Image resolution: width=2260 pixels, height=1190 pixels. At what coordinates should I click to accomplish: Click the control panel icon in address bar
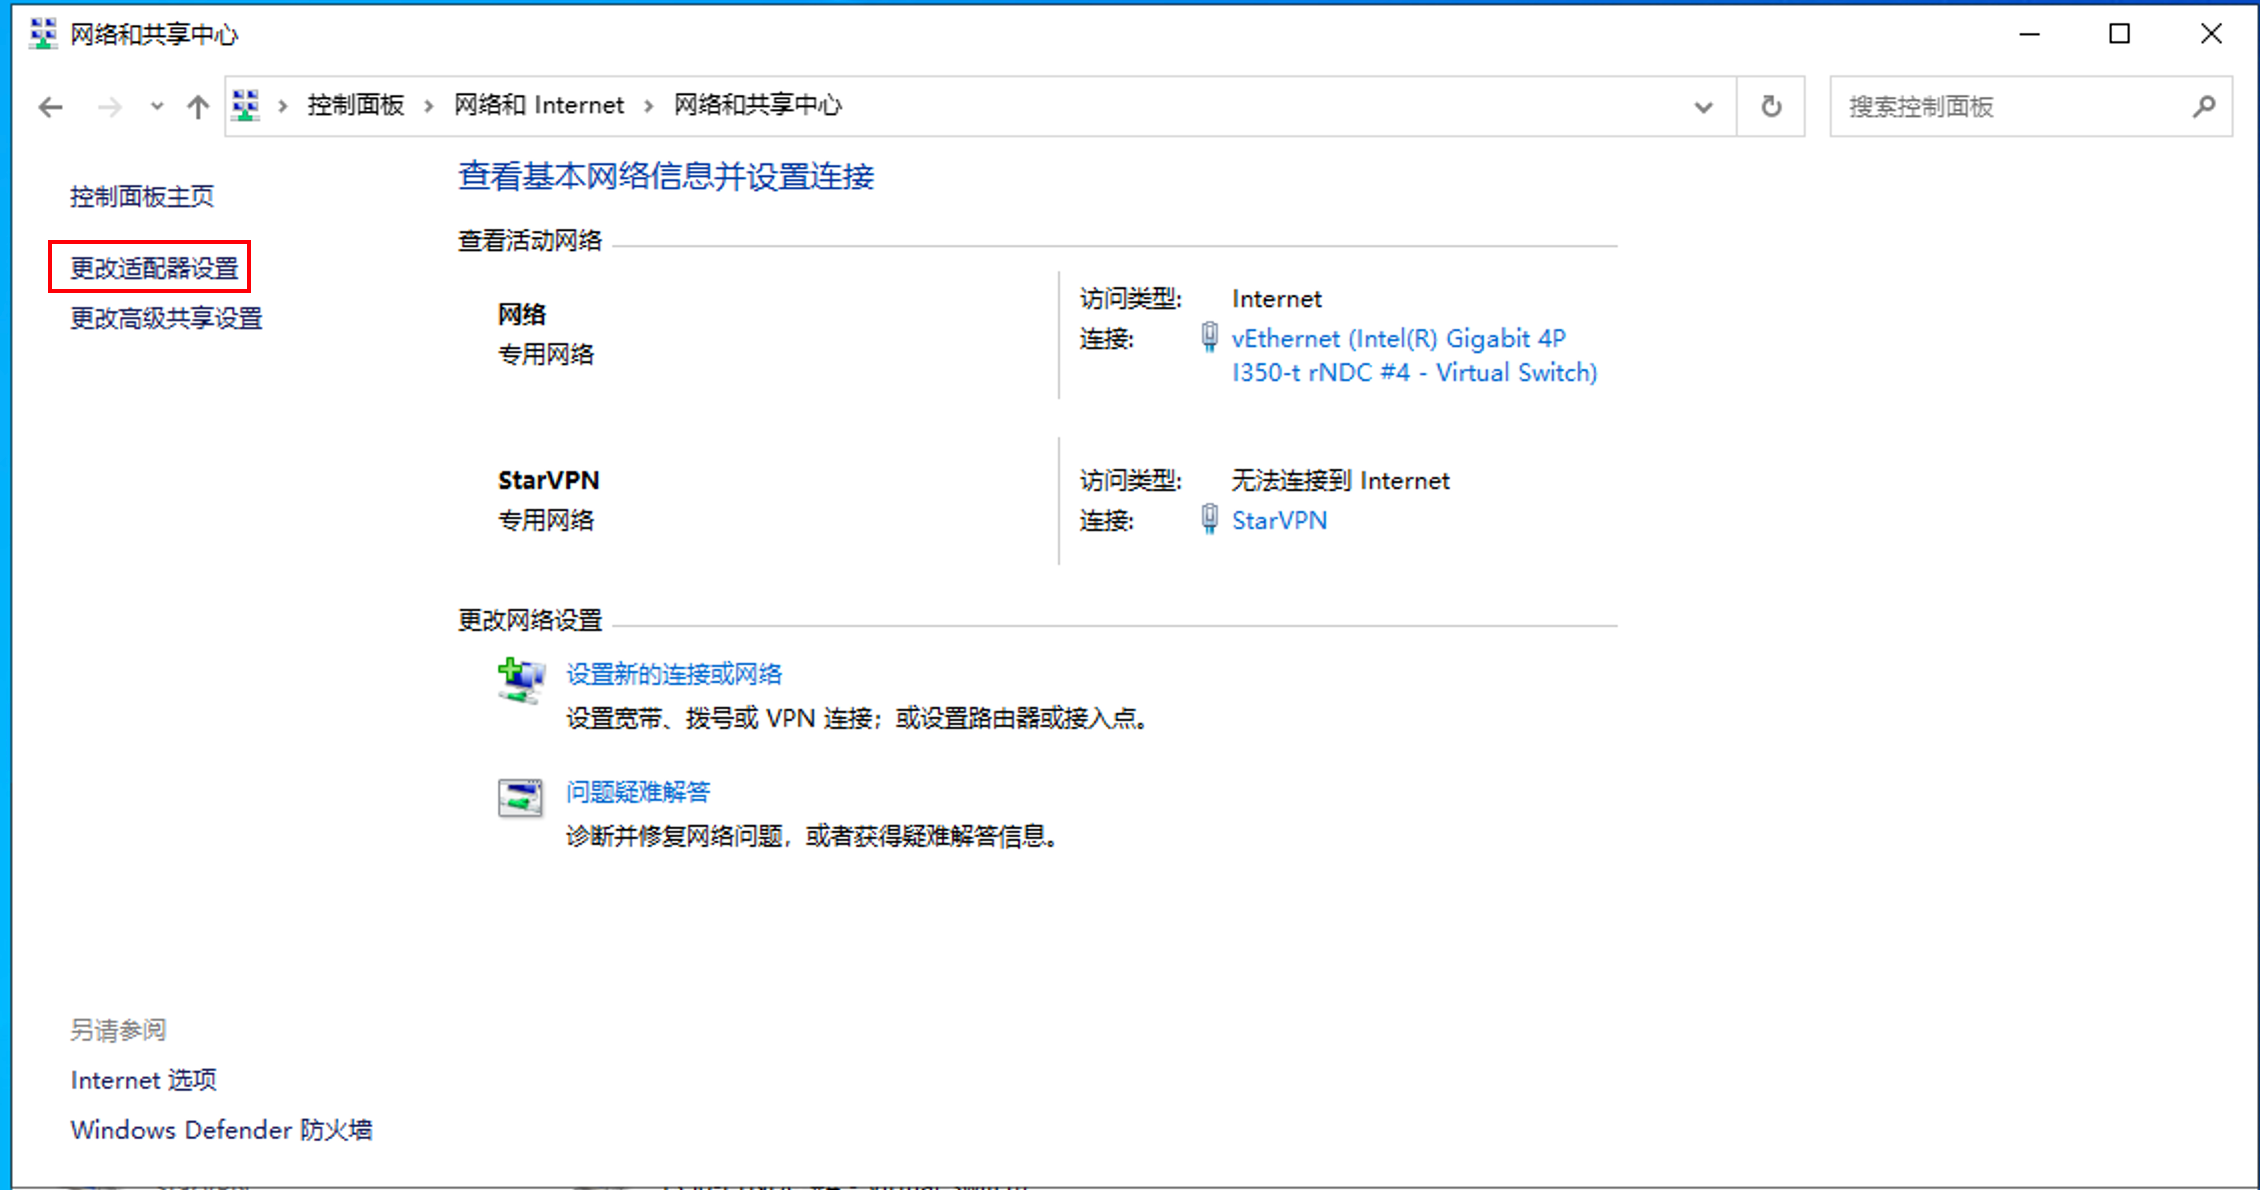(246, 105)
